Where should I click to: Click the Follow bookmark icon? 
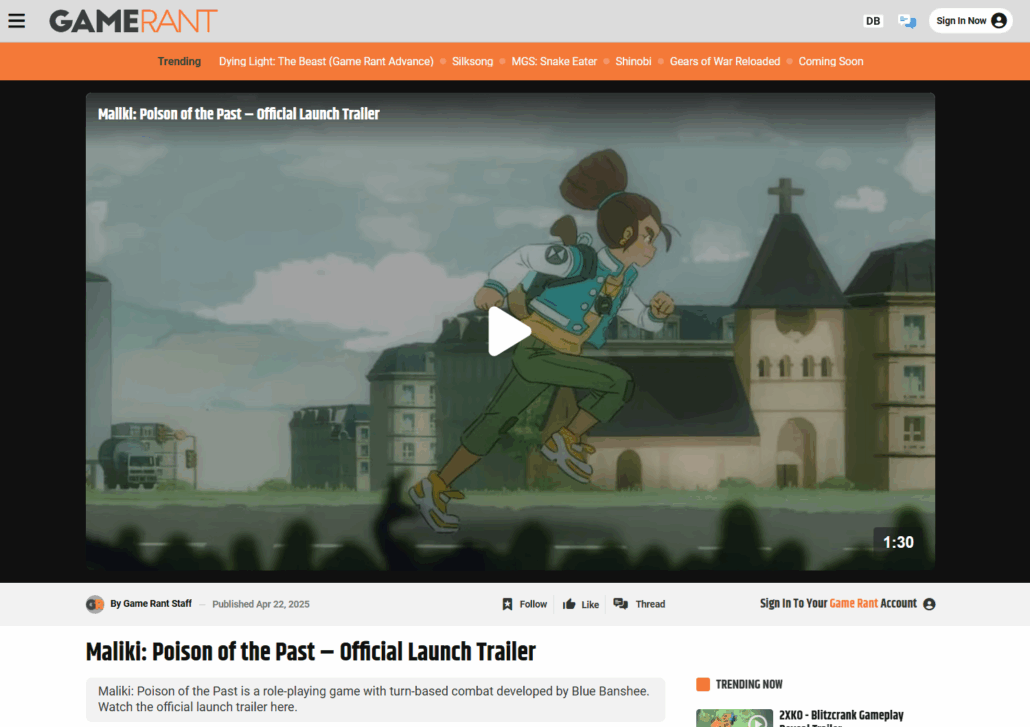(508, 604)
